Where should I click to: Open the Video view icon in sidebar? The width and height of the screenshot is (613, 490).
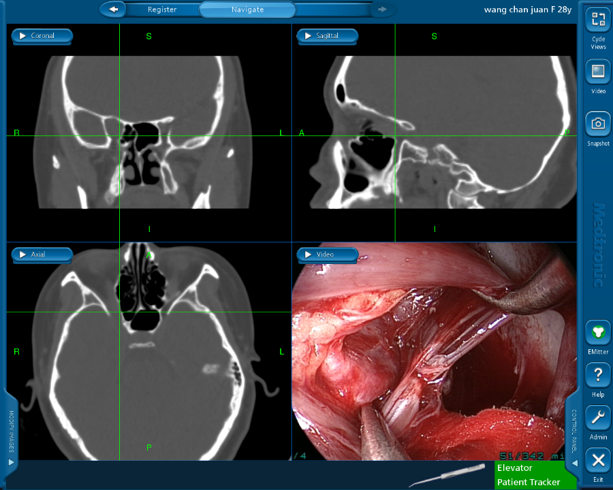(x=597, y=72)
